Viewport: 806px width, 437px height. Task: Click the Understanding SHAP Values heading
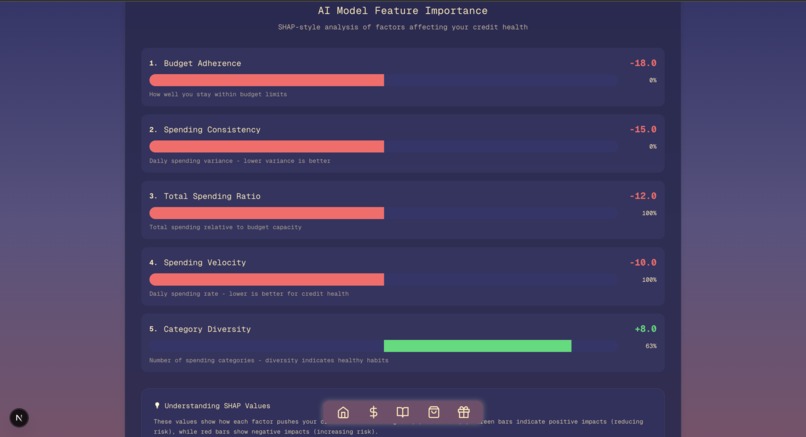pos(217,406)
